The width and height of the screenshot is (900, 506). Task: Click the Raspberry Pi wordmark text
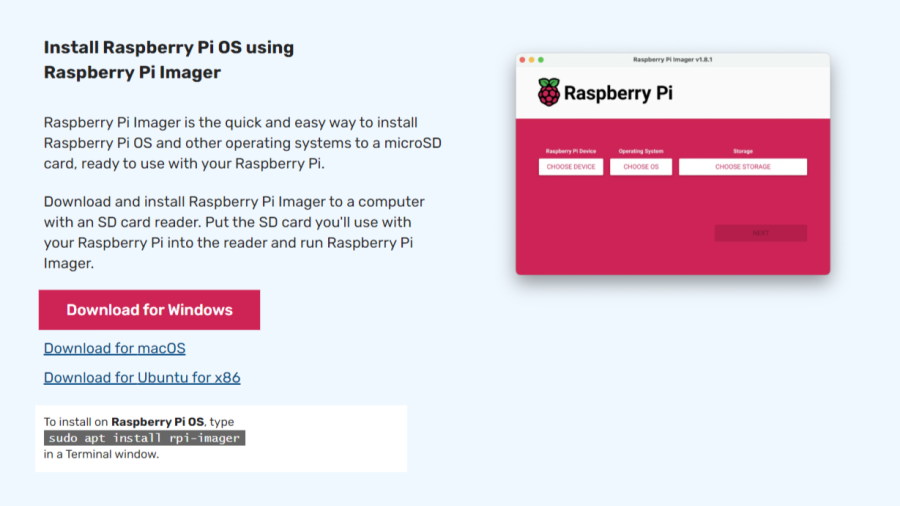pyautogui.click(x=618, y=93)
